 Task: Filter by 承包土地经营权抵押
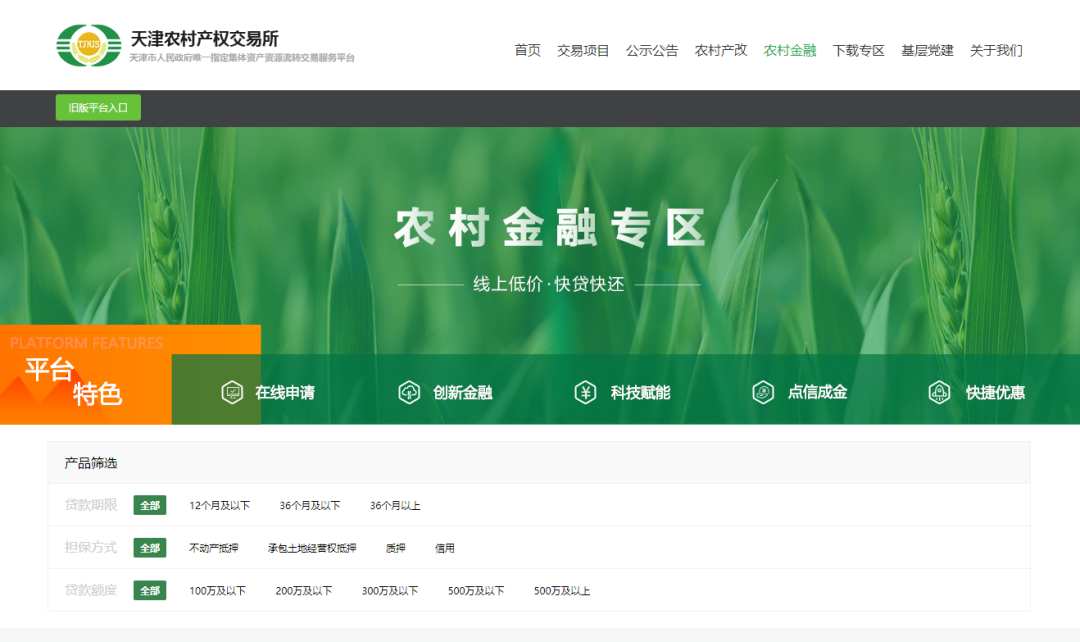(311, 548)
